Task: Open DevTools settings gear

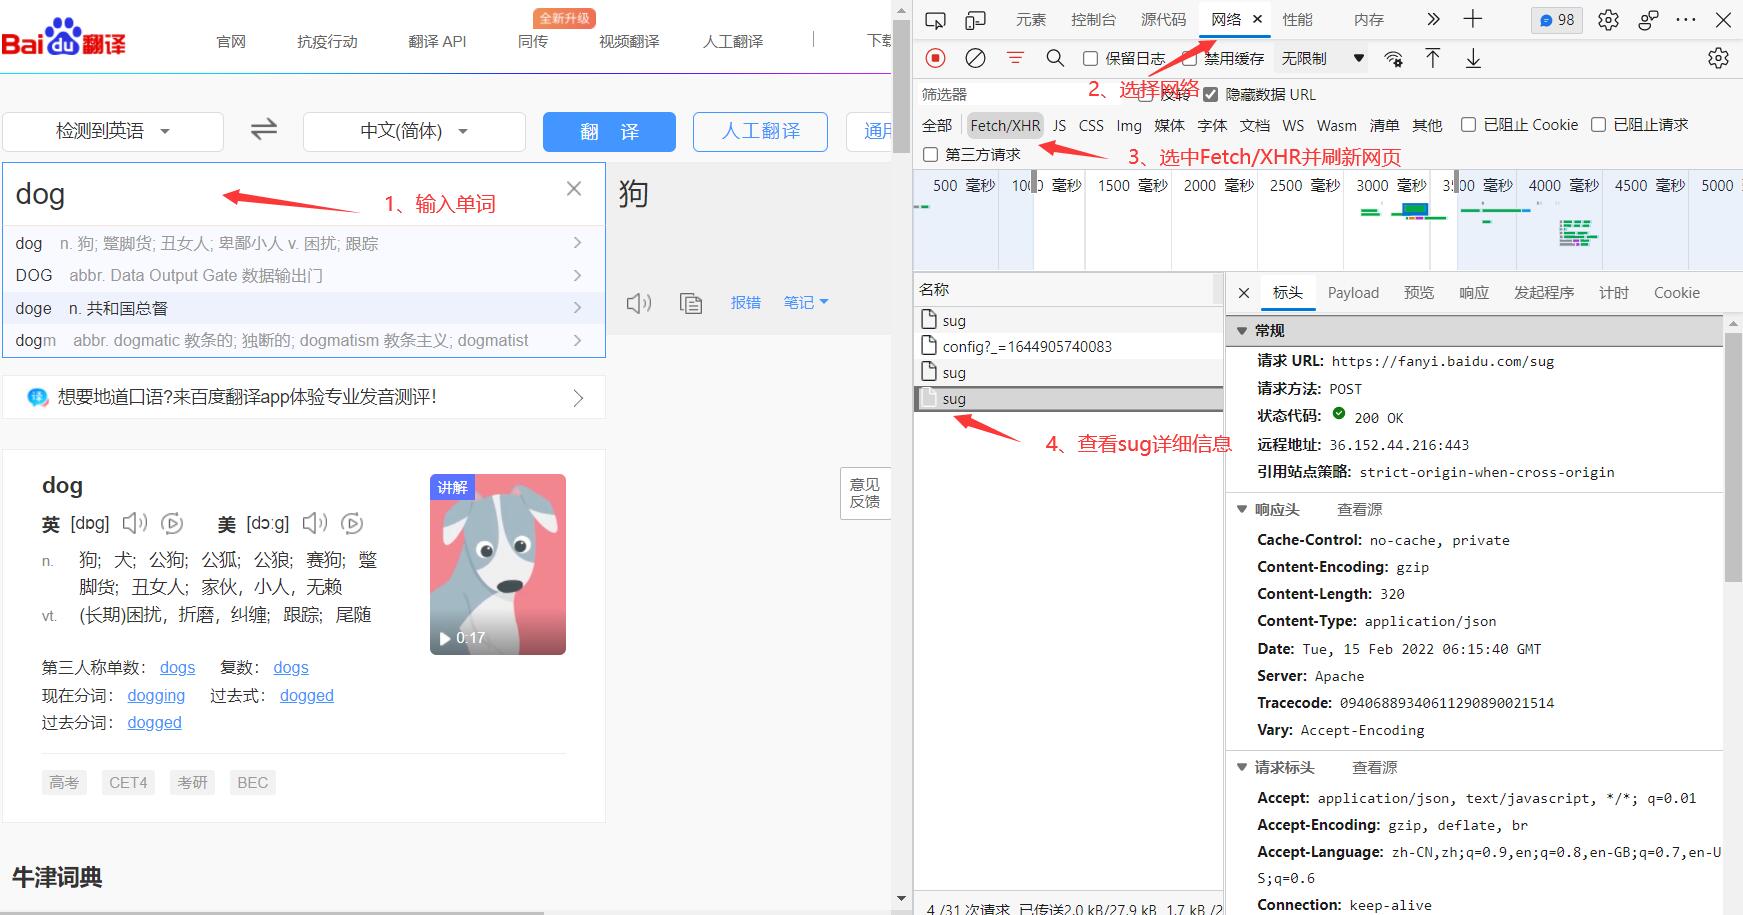Action: pos(1608,20)
